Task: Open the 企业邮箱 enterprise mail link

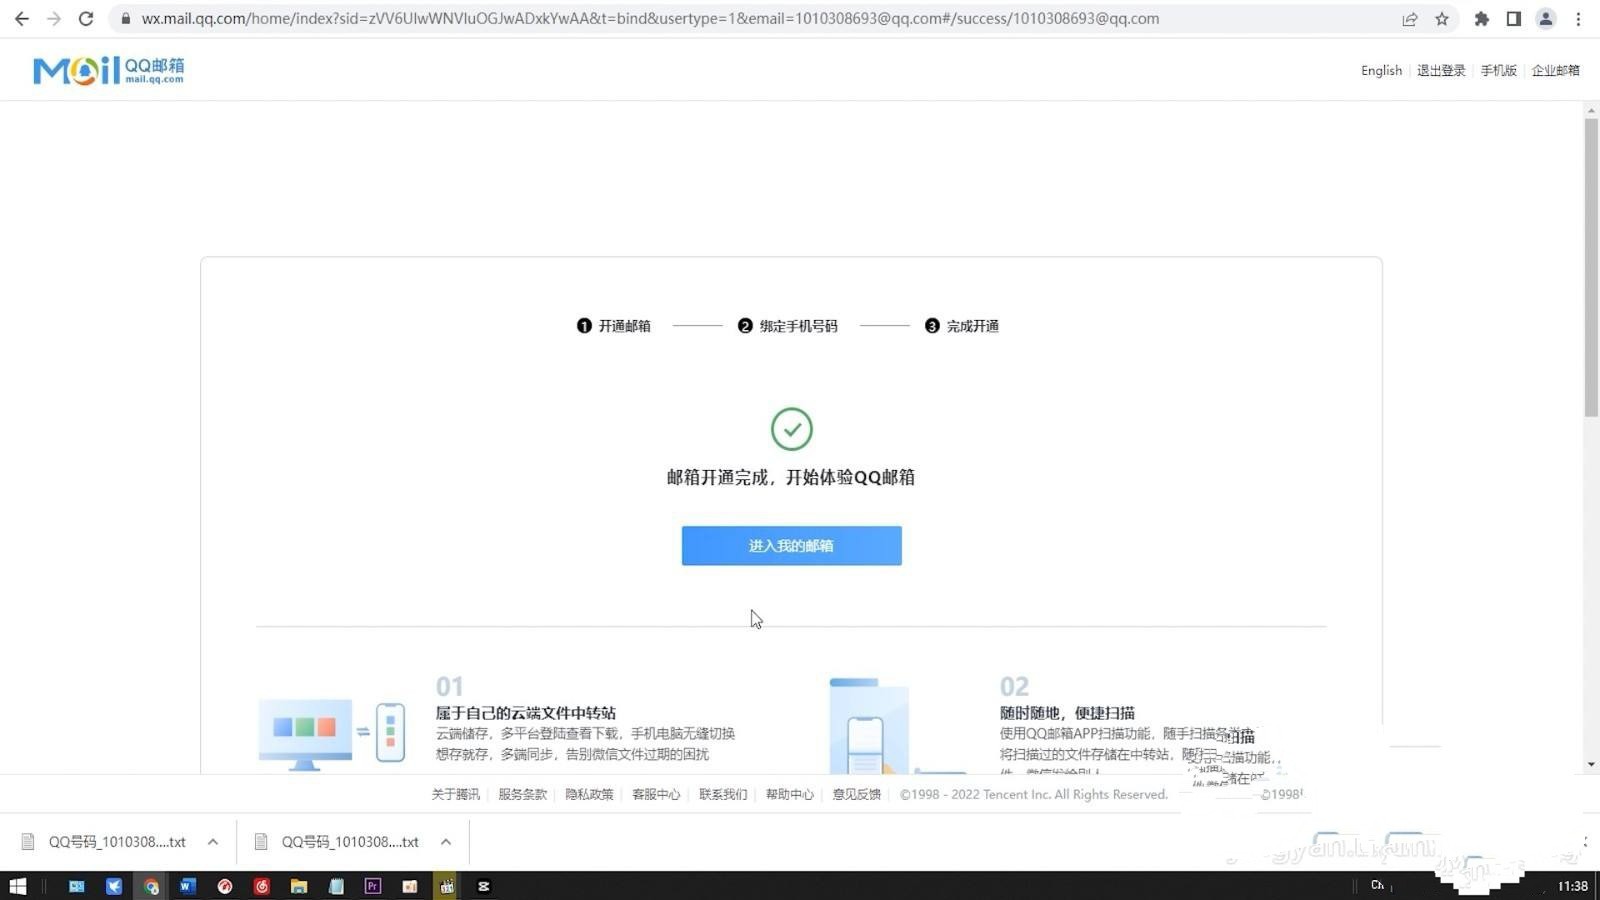Action: coord(1556,70)
